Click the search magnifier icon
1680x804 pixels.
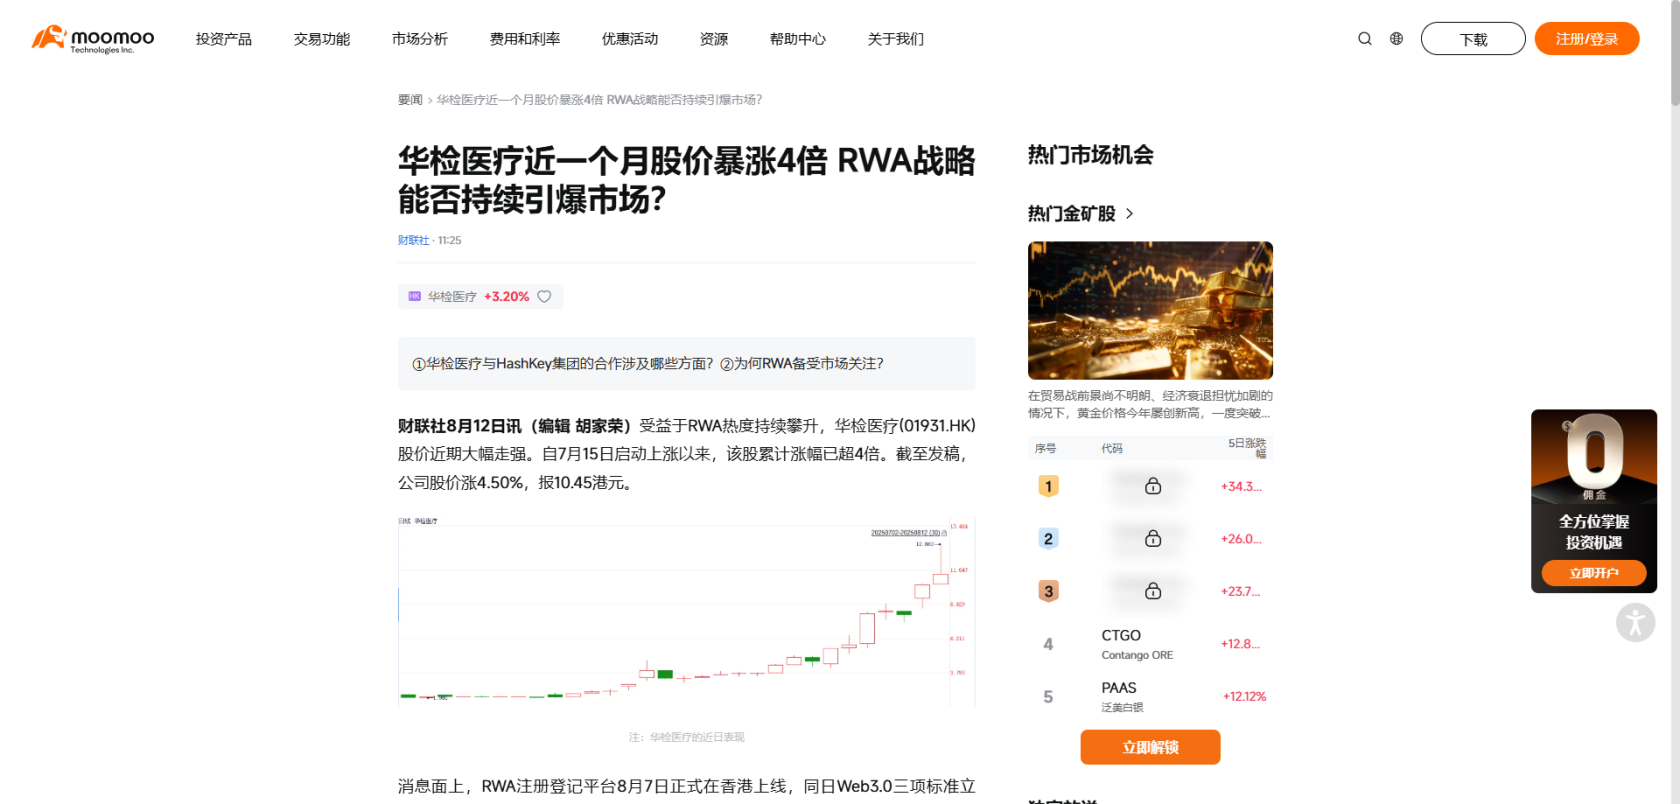1365,39
